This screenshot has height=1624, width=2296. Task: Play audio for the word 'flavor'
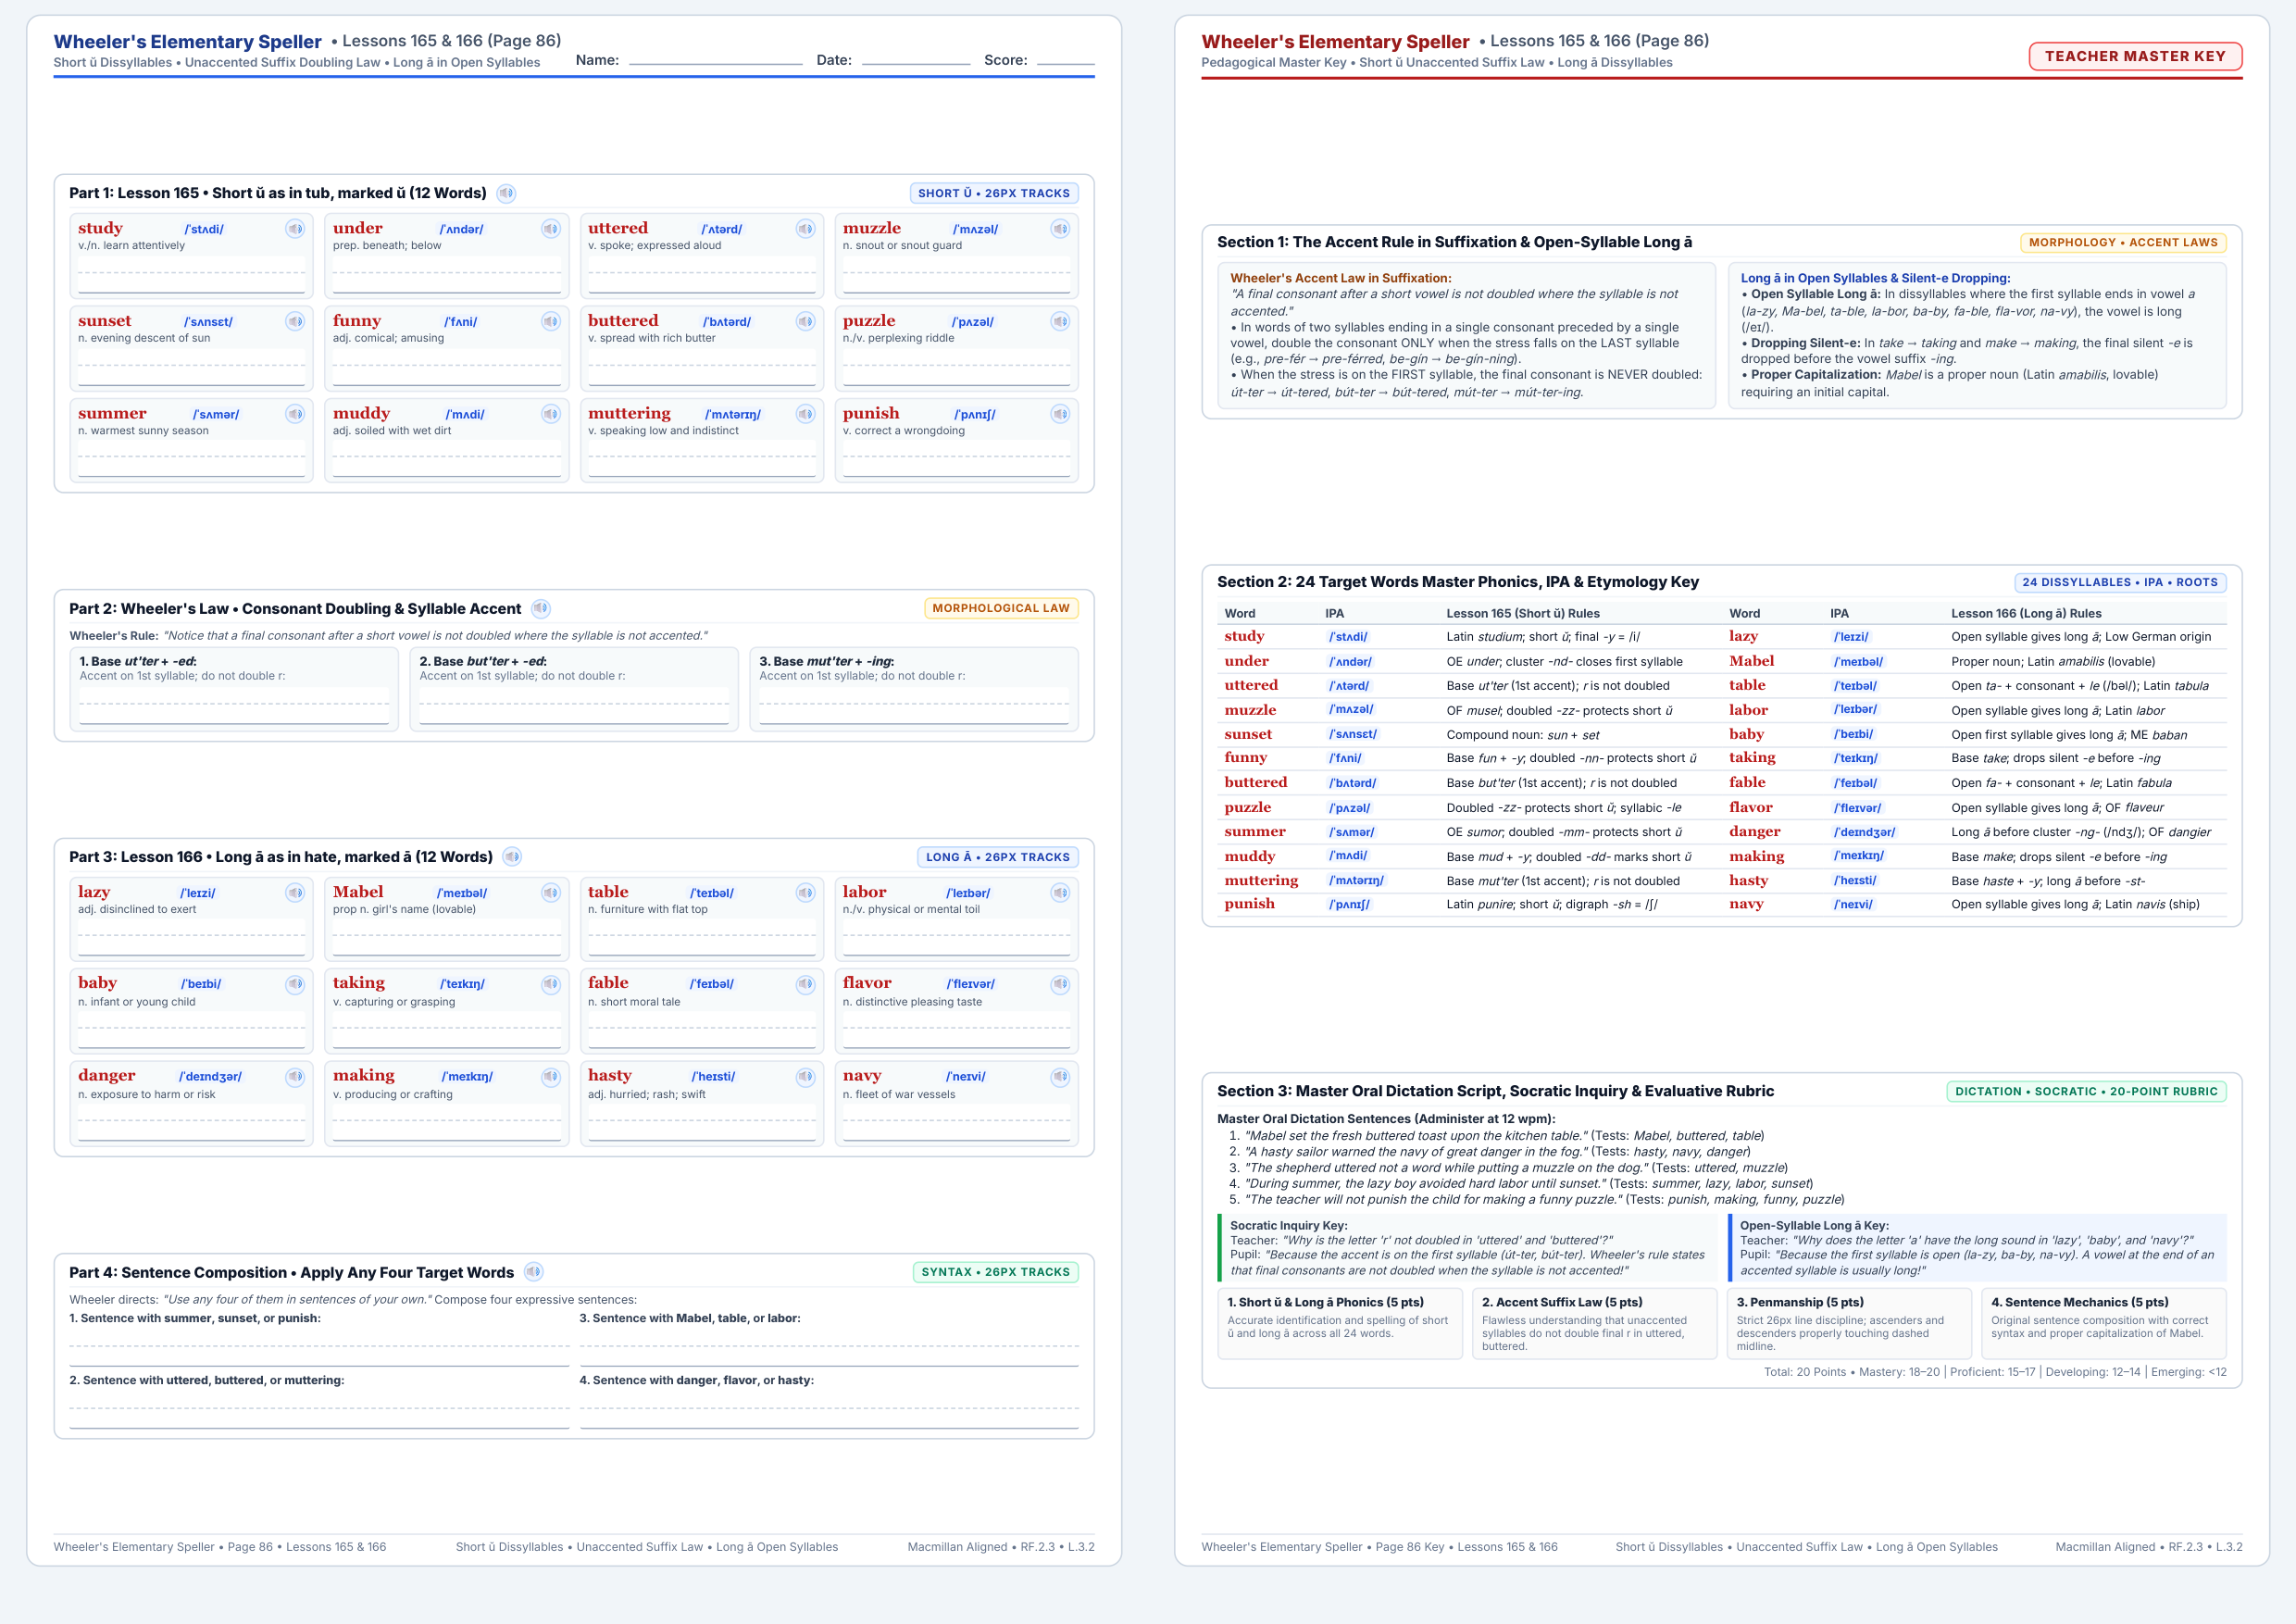coord(1060,984)
